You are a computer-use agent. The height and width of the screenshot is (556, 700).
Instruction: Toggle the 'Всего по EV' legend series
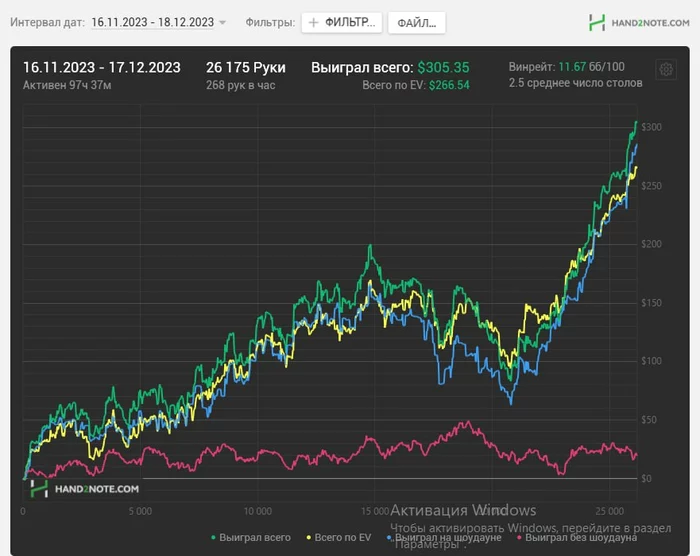tap(339, 537)
